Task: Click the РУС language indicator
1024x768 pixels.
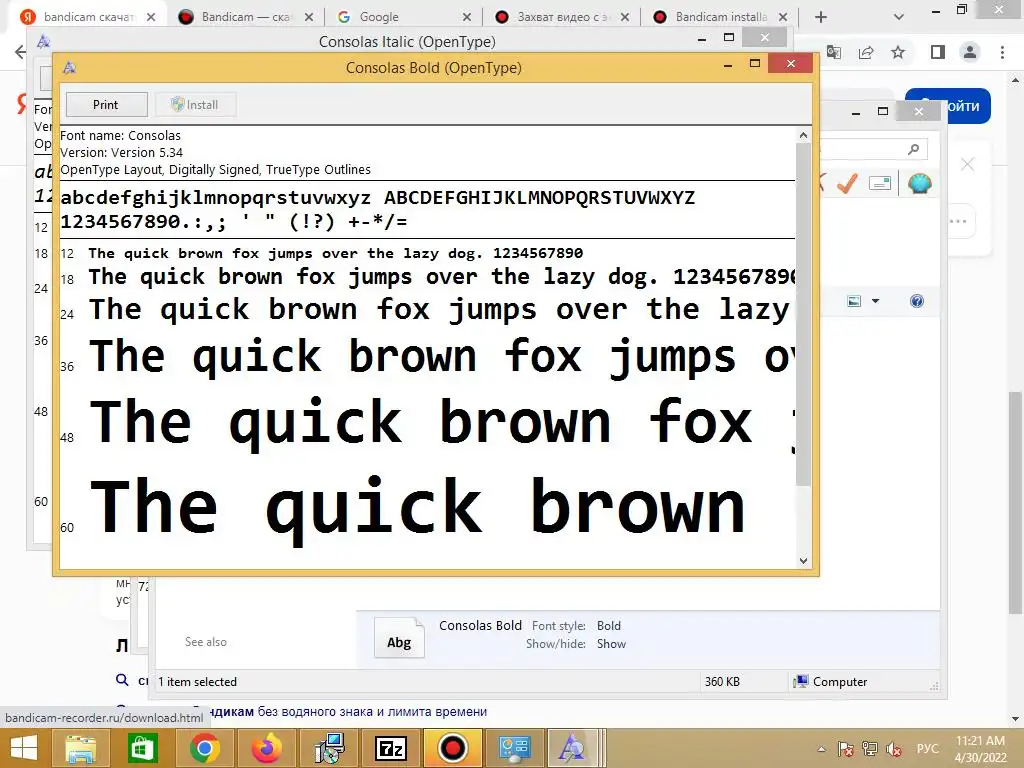Action: coord(927,749)
